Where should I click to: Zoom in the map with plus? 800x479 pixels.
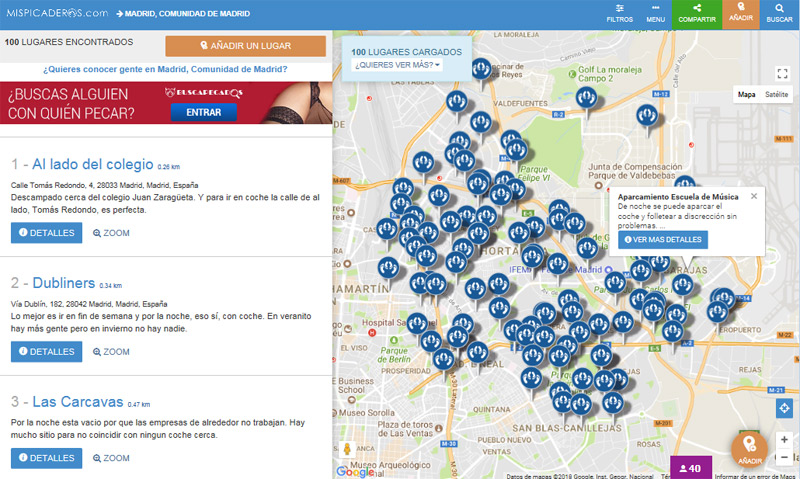click(784, 440)
